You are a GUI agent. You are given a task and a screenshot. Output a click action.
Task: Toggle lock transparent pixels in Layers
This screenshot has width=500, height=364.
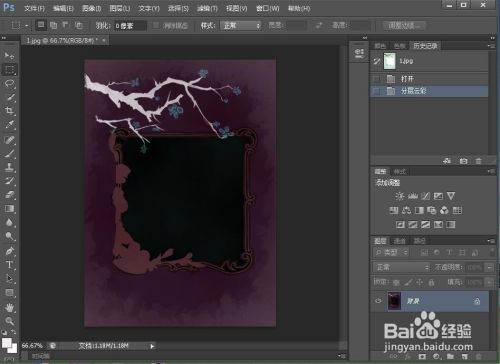396,283
